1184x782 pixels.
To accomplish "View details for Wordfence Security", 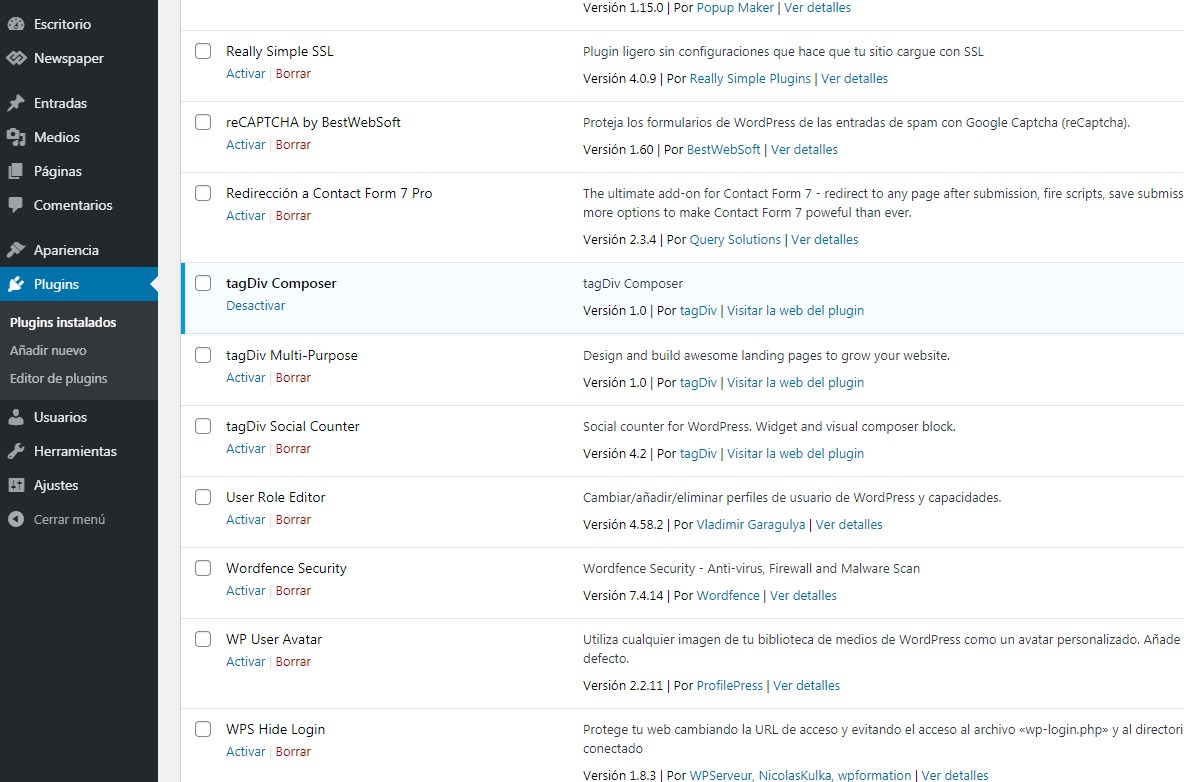I will pos(803,596).
